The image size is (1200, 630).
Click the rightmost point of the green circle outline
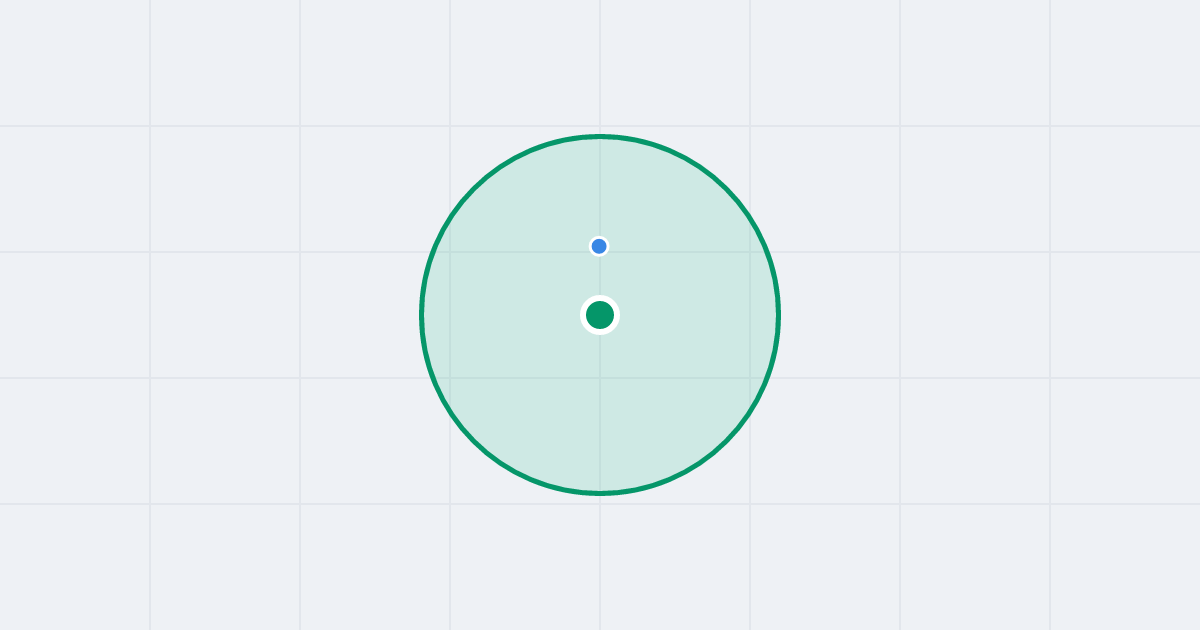click(778, 315)
